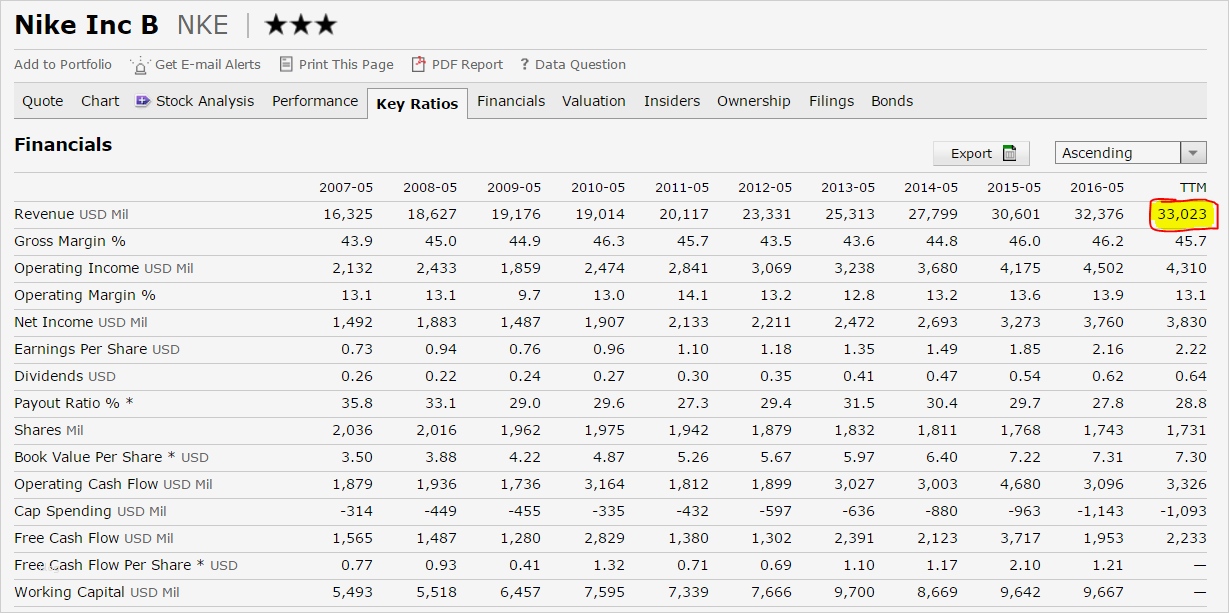Click the Operating Margin % row label
Image resolution: width=1229 pixels, height=613 pixels.
[x=85, y=295]
